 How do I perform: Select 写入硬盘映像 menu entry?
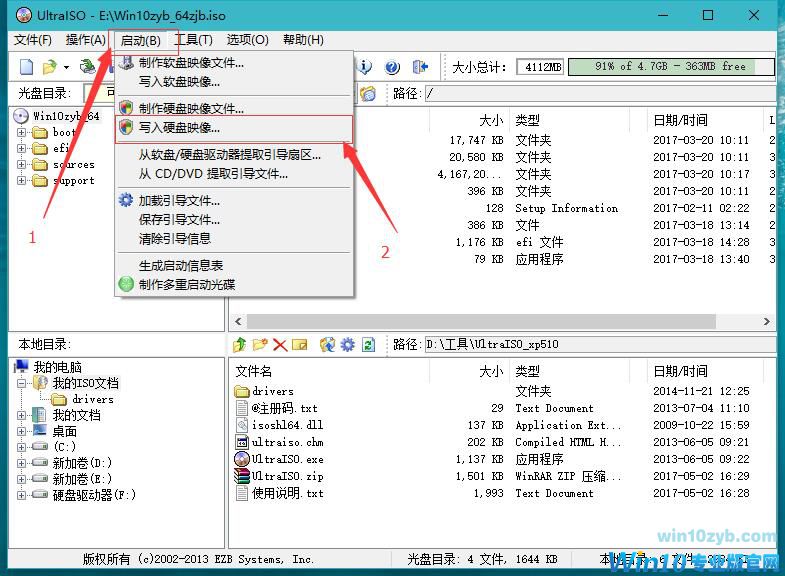click(x=179, y=128)
